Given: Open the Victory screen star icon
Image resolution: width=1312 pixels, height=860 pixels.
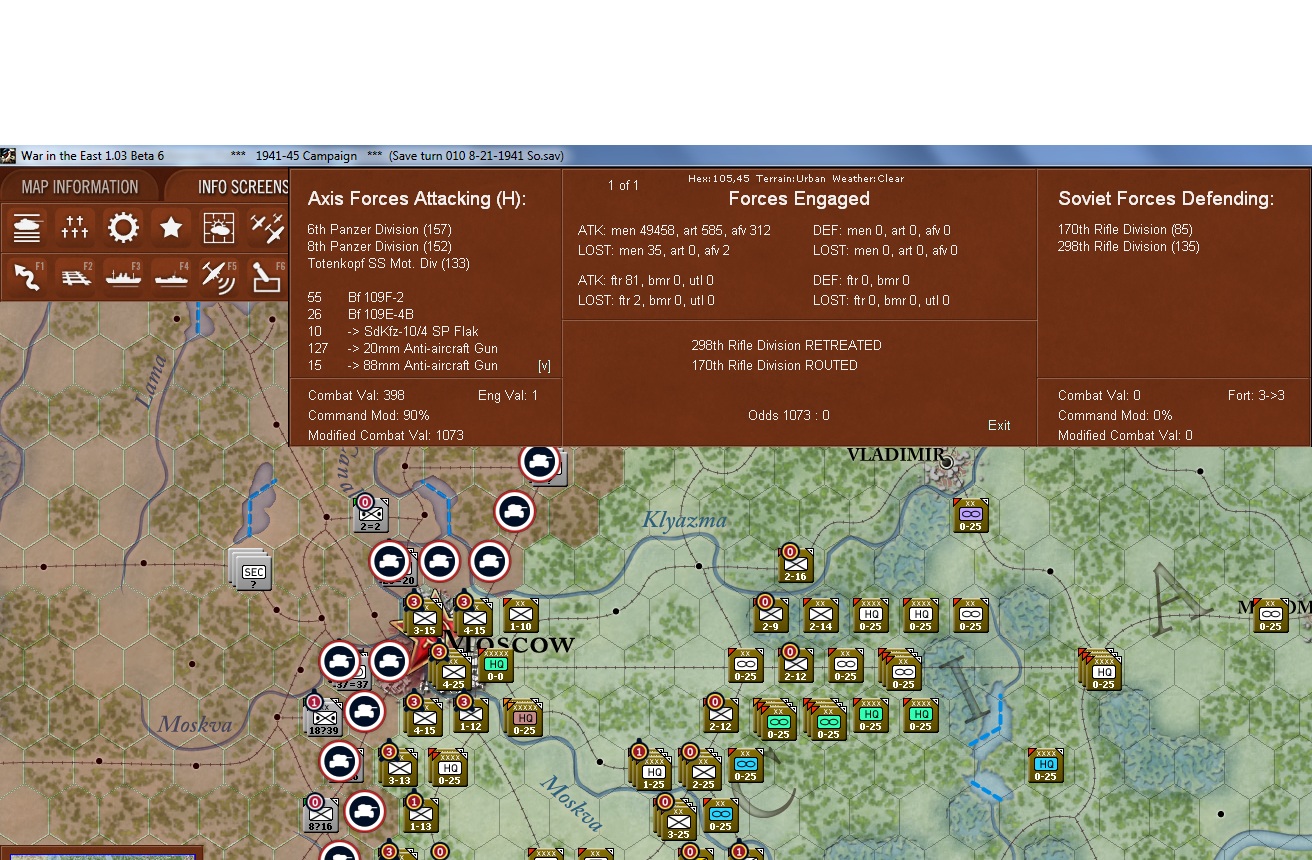Looking at the screenshot, I should coord(171,228).
